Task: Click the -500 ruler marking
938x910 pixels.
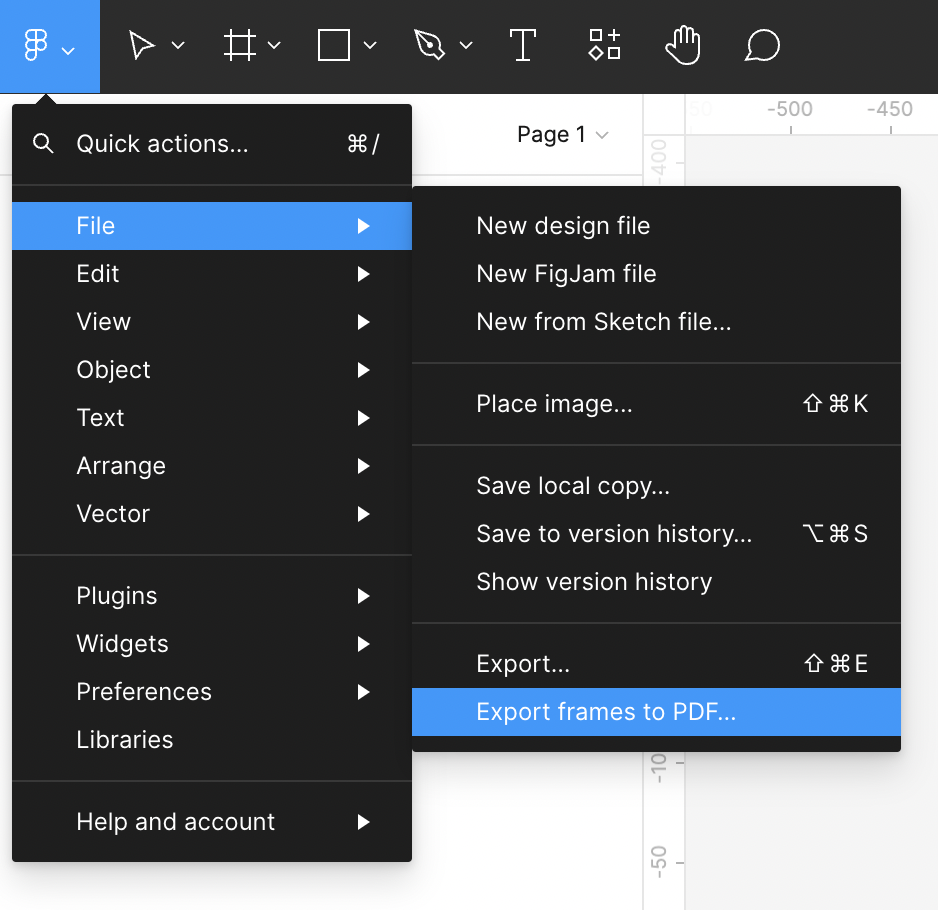Action: coord(790,109)
